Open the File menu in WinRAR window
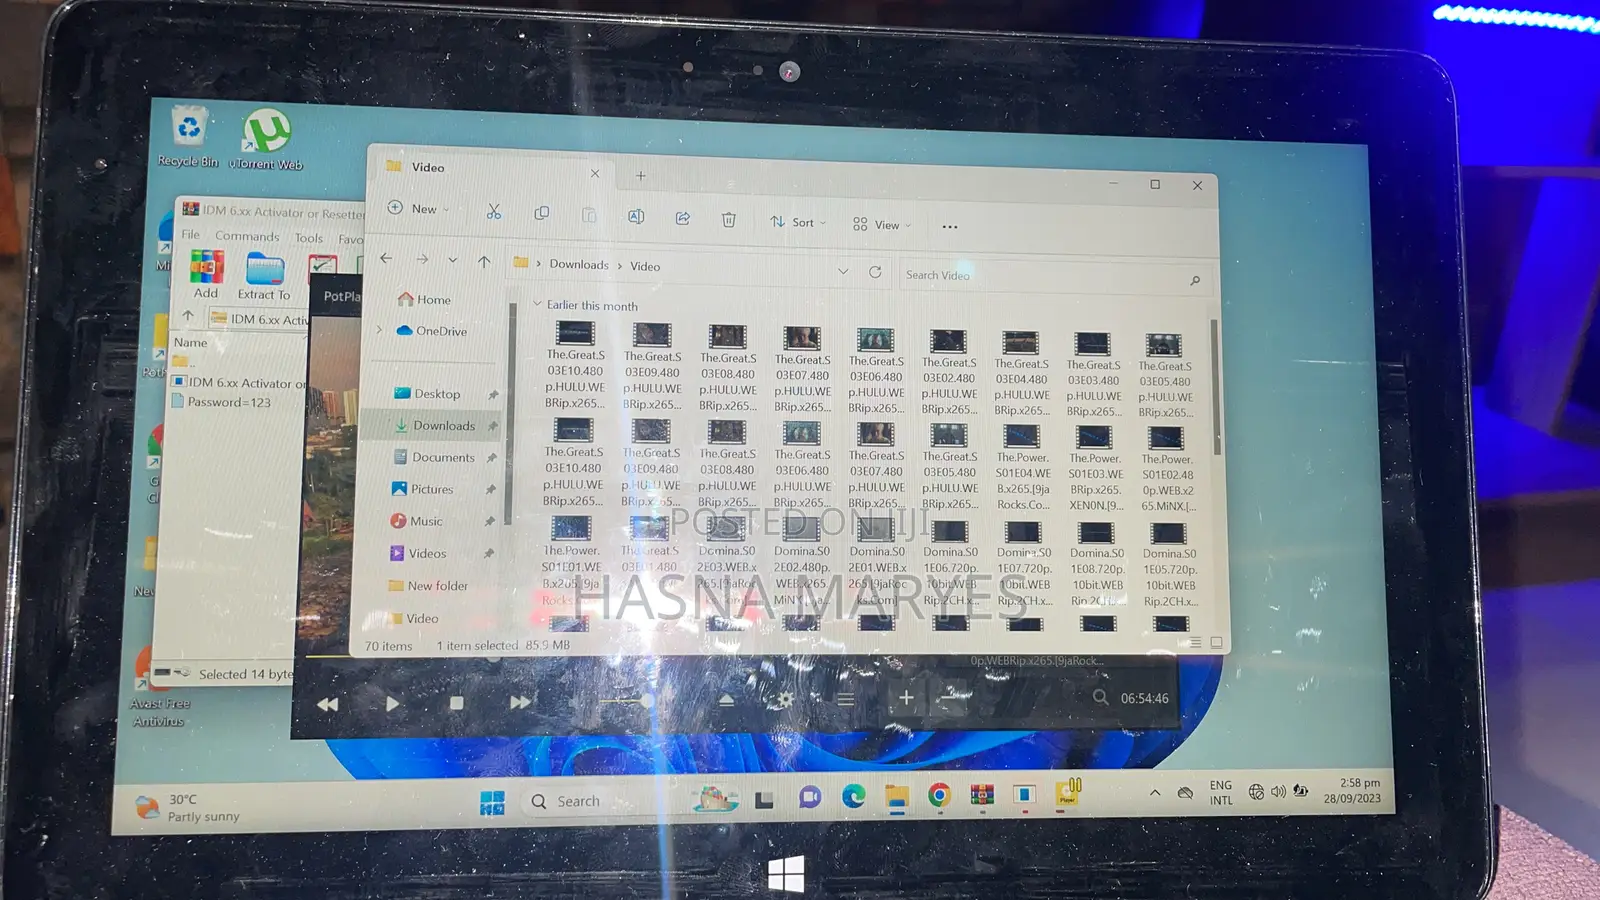Viewport: 1600px width, 900px height. [190, 234]
